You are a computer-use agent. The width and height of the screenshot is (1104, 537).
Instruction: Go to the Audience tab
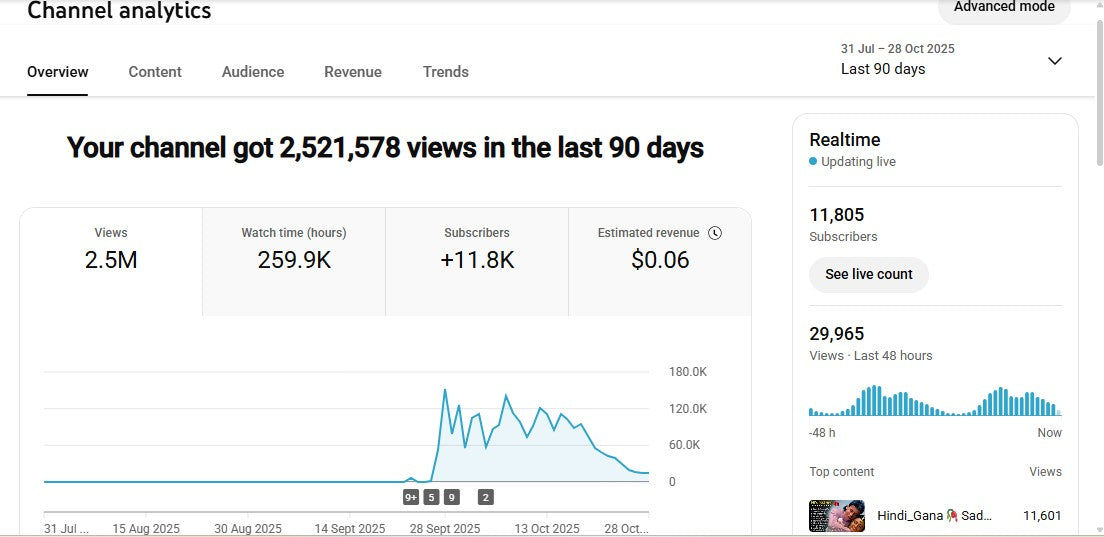point(253,72)
